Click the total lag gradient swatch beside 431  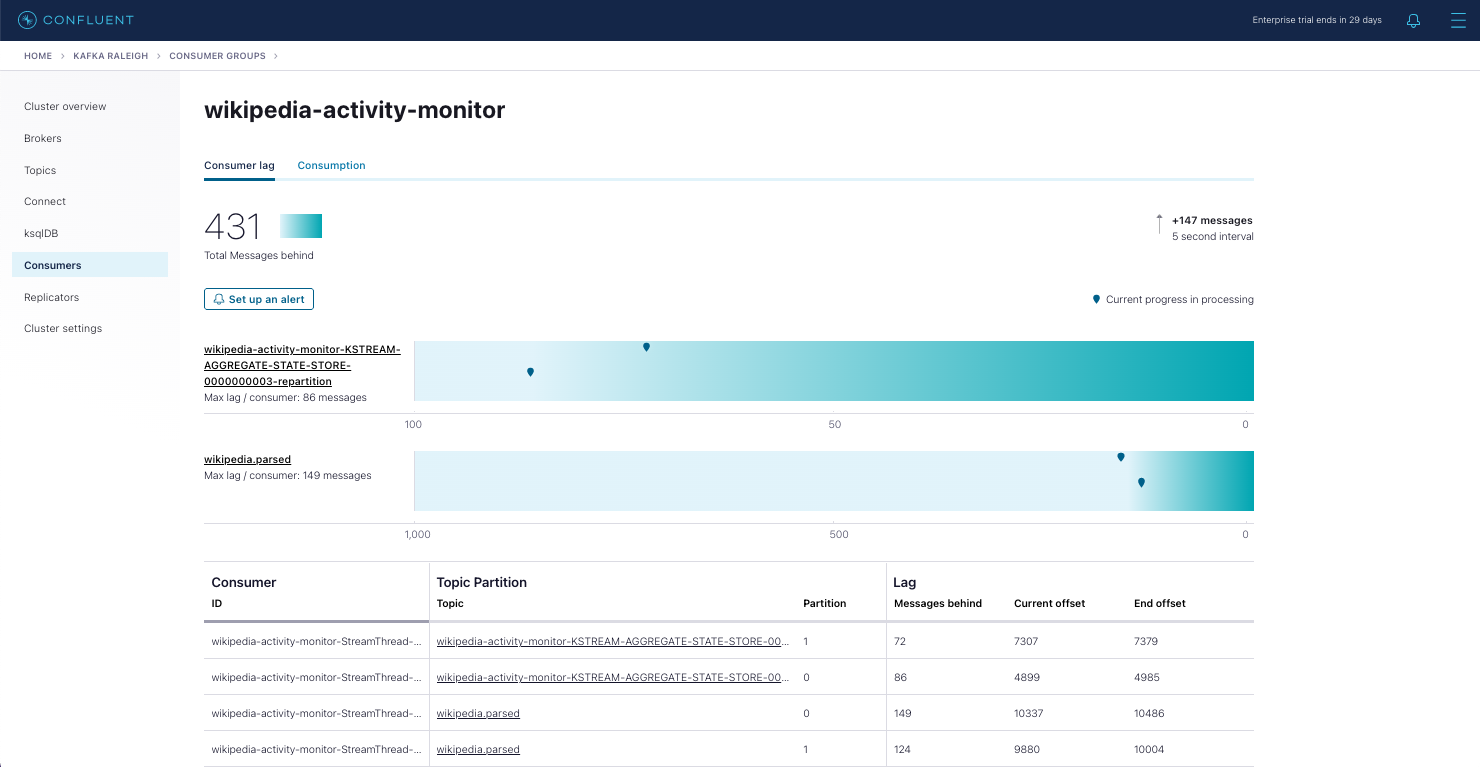click(x=301, y=226)
